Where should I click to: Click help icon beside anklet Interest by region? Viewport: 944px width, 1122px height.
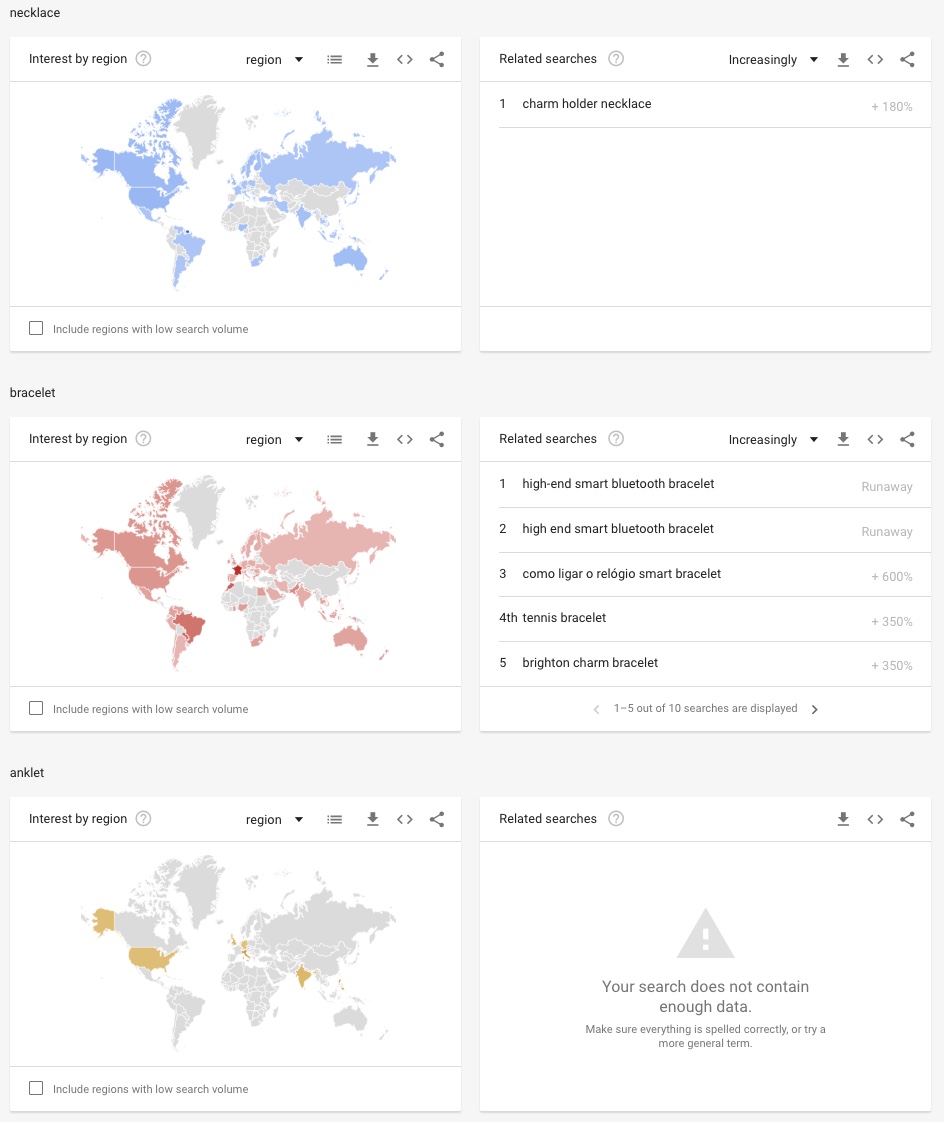[144, 819]
